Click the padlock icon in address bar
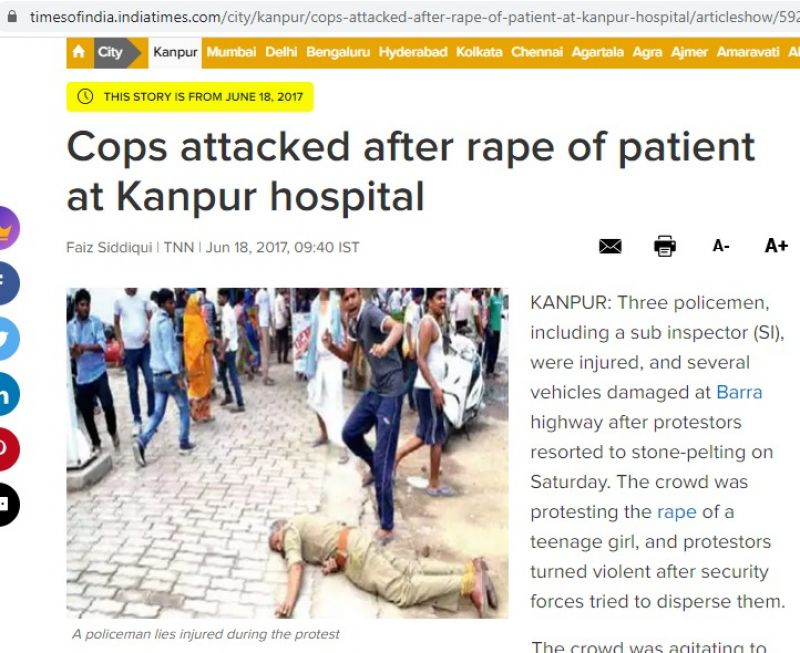 12,16
